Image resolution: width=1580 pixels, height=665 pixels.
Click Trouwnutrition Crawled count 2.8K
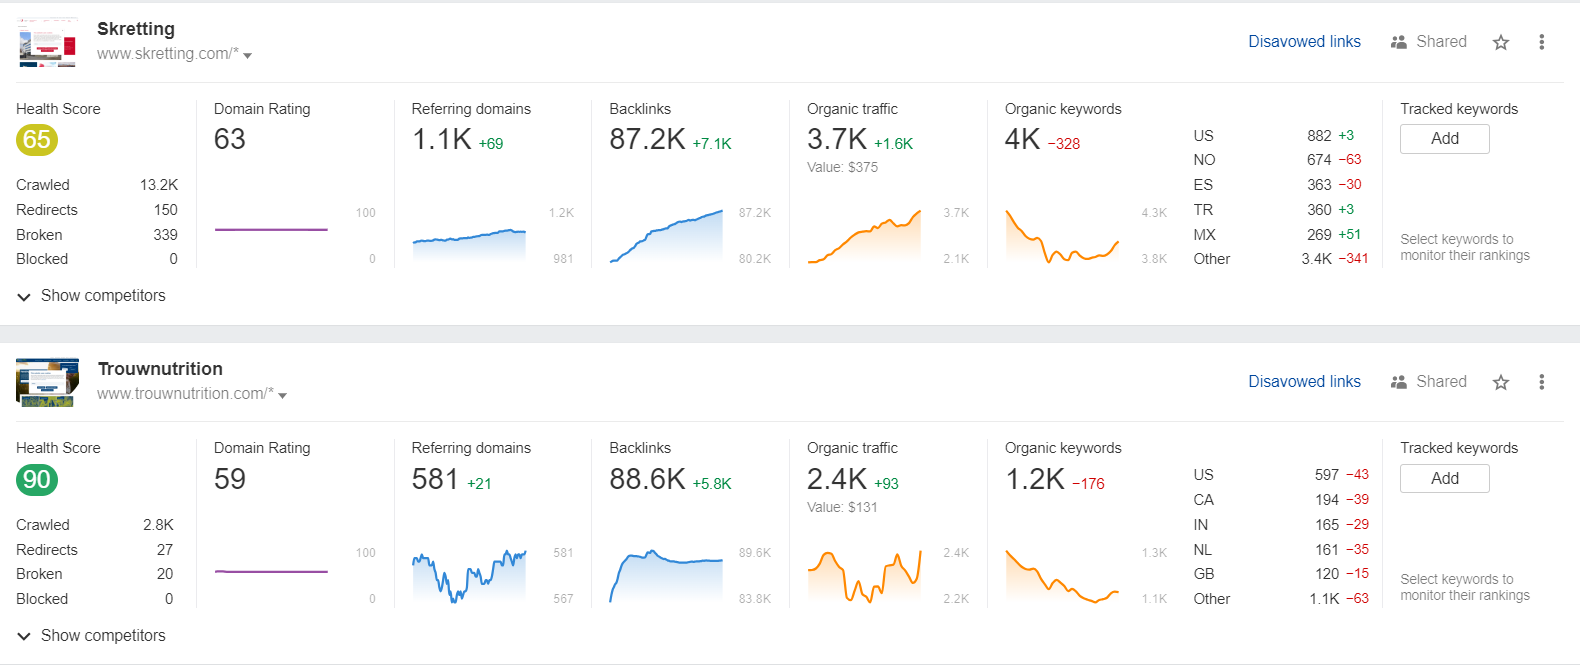tap(158, 525)
